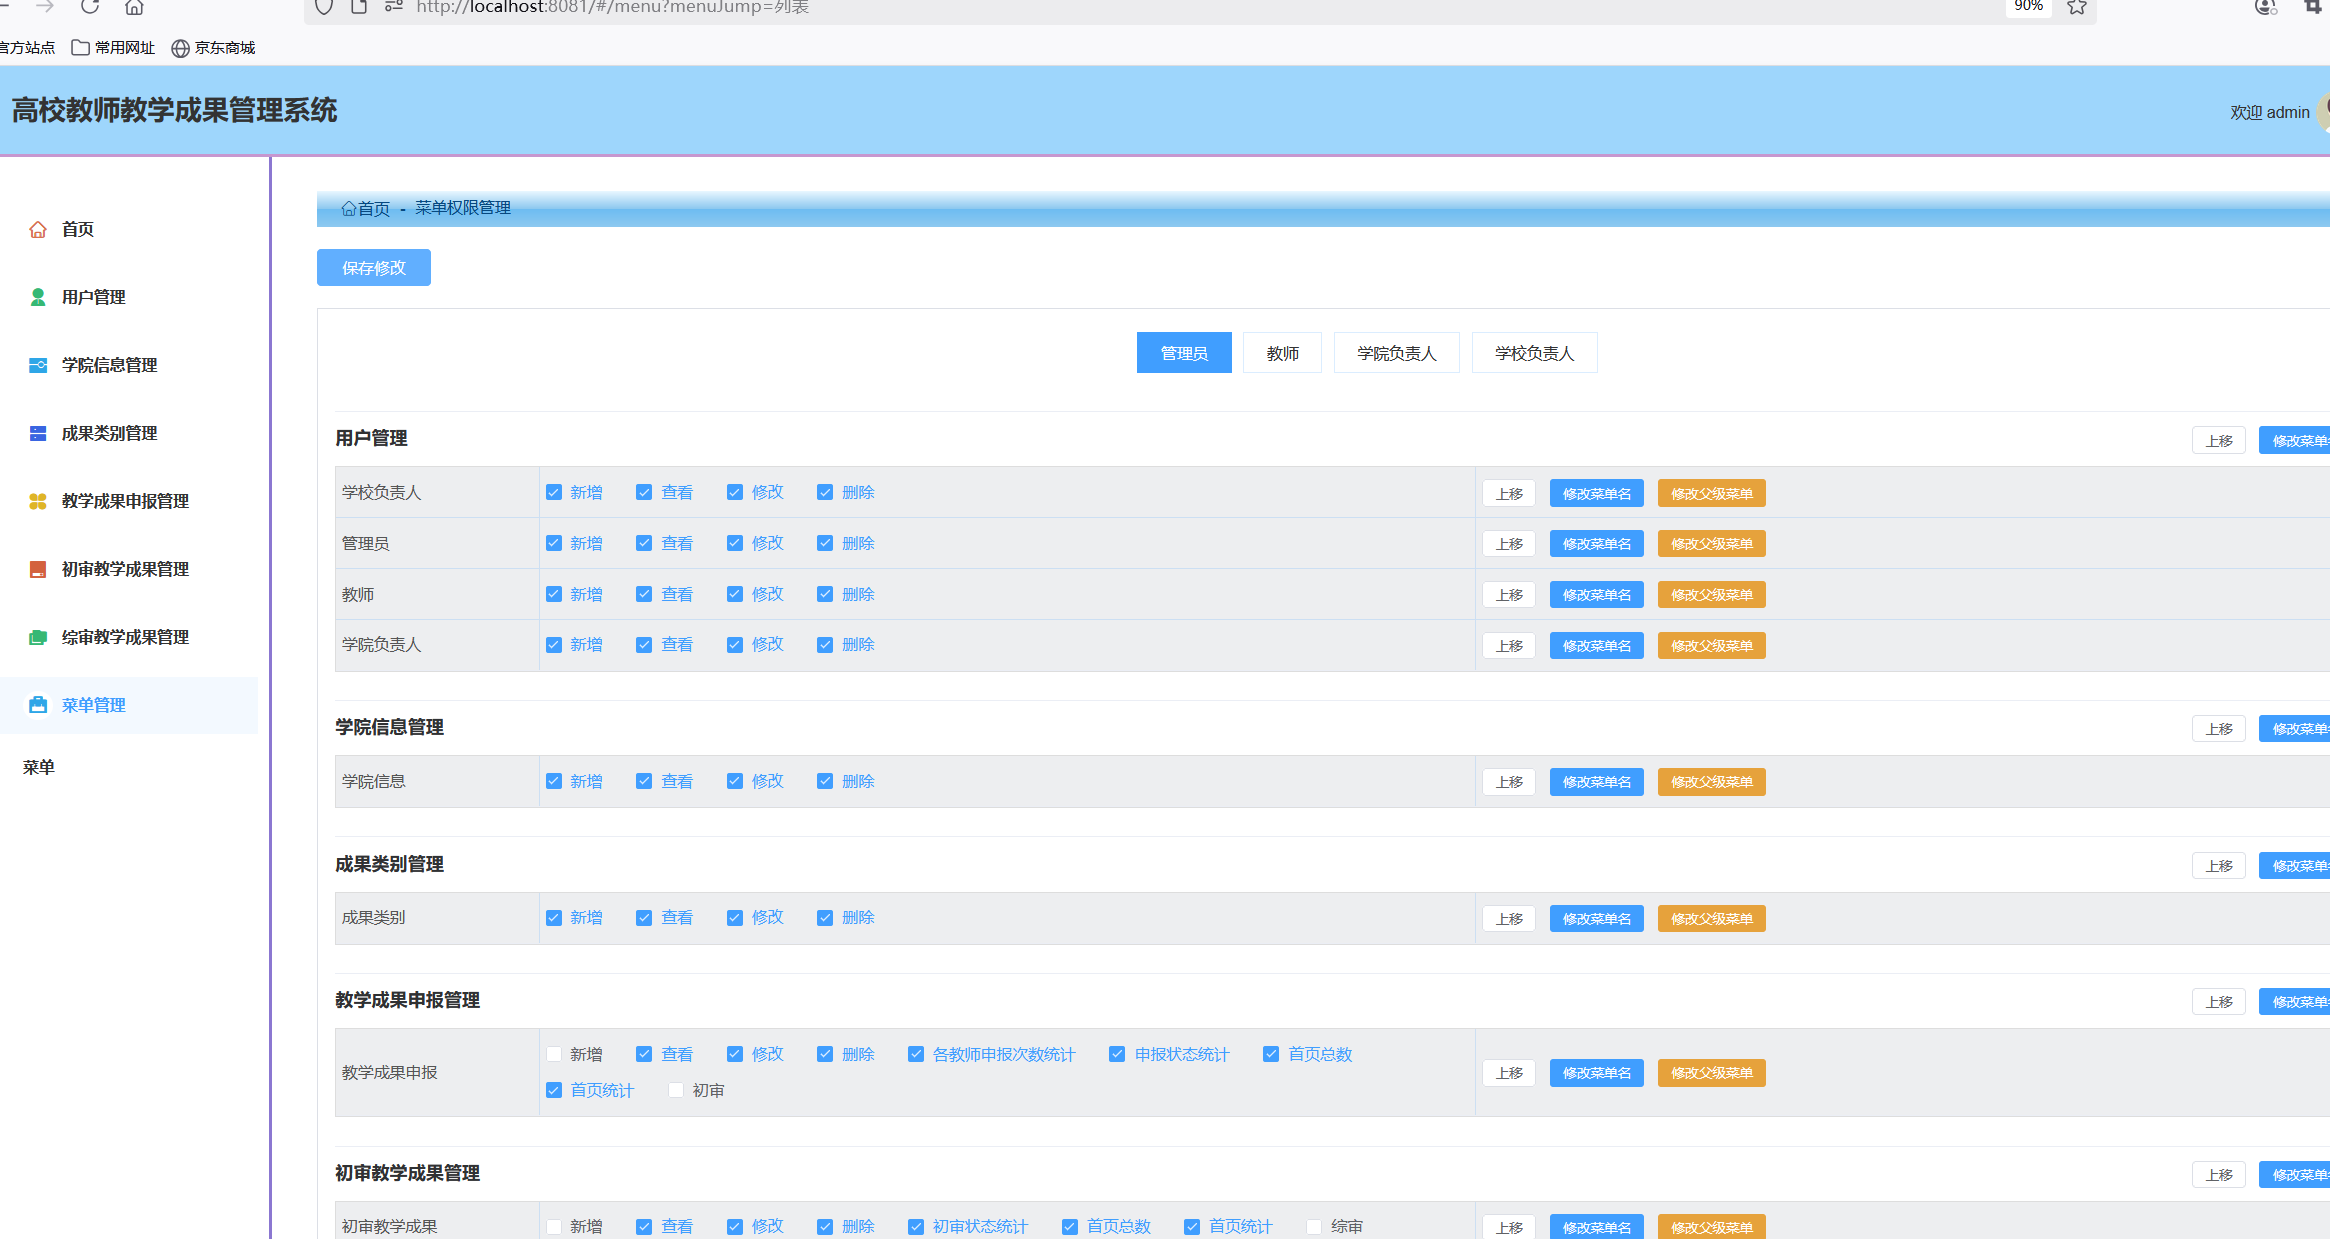Viewport: 2330px width, 1239px height.
Task: Enable 新增 checkbox for 教学成果申报
Action: (554, 1054)
